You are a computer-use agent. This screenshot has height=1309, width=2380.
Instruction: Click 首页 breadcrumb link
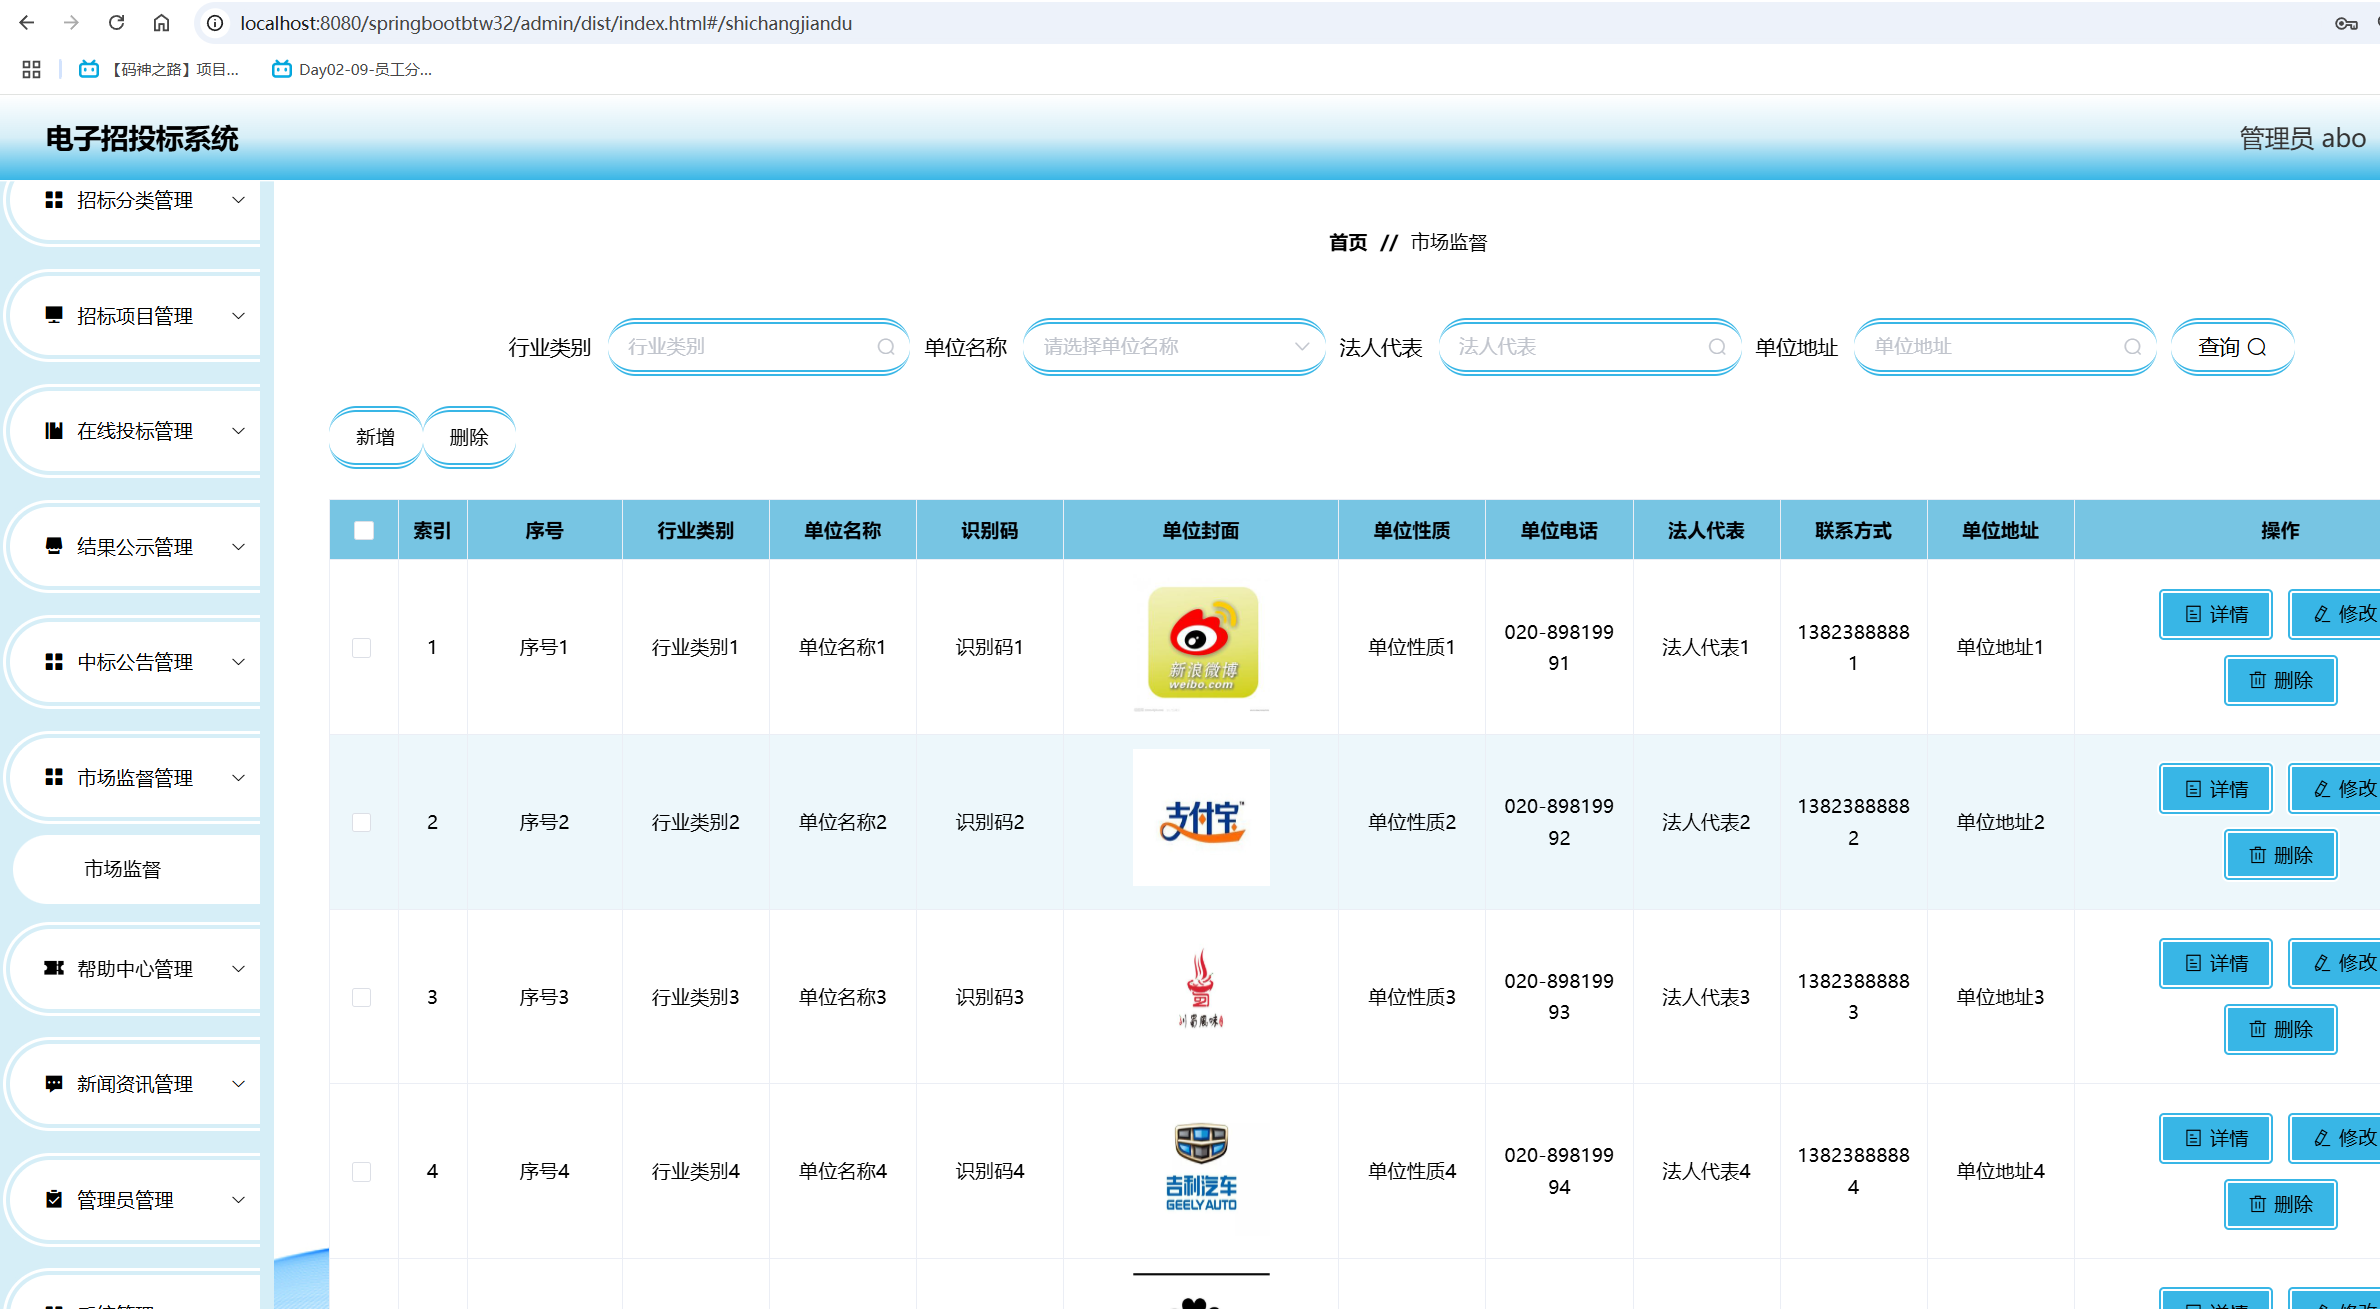click(x=1347, y=242)
